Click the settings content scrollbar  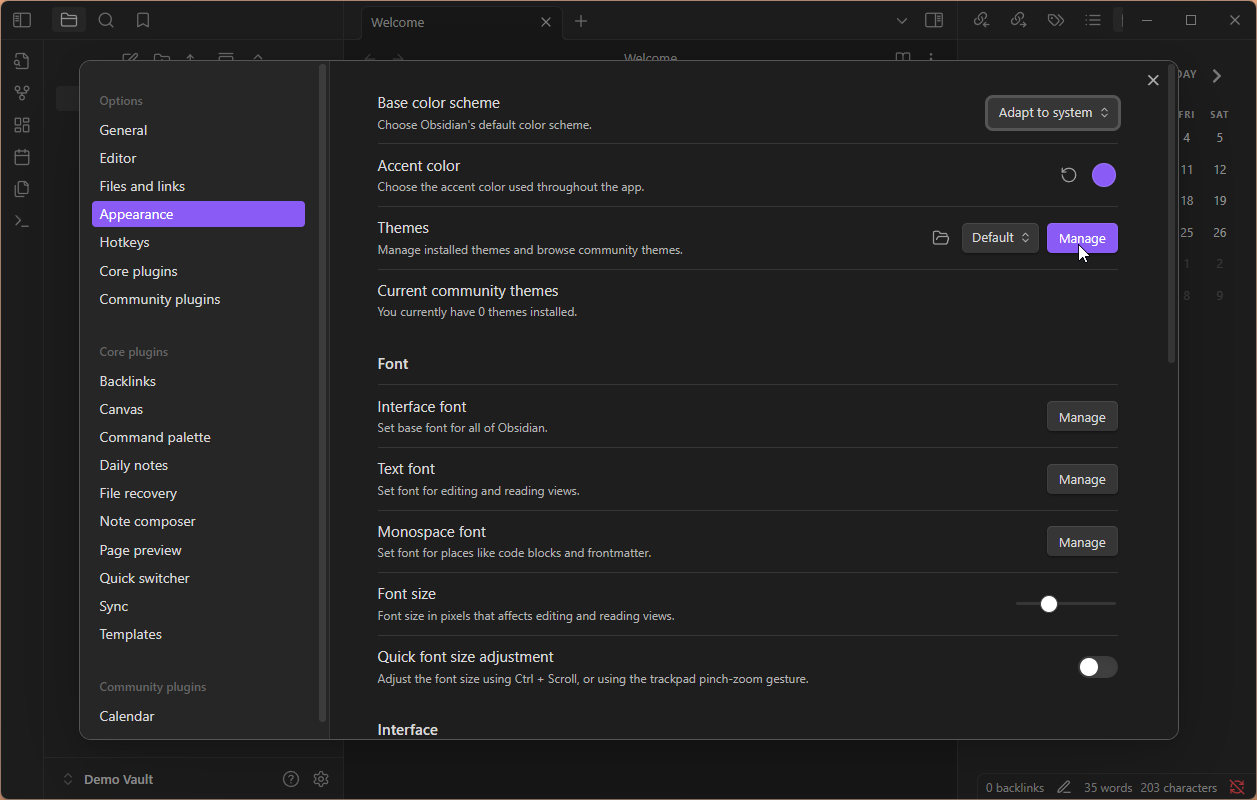click(1172, 213)
